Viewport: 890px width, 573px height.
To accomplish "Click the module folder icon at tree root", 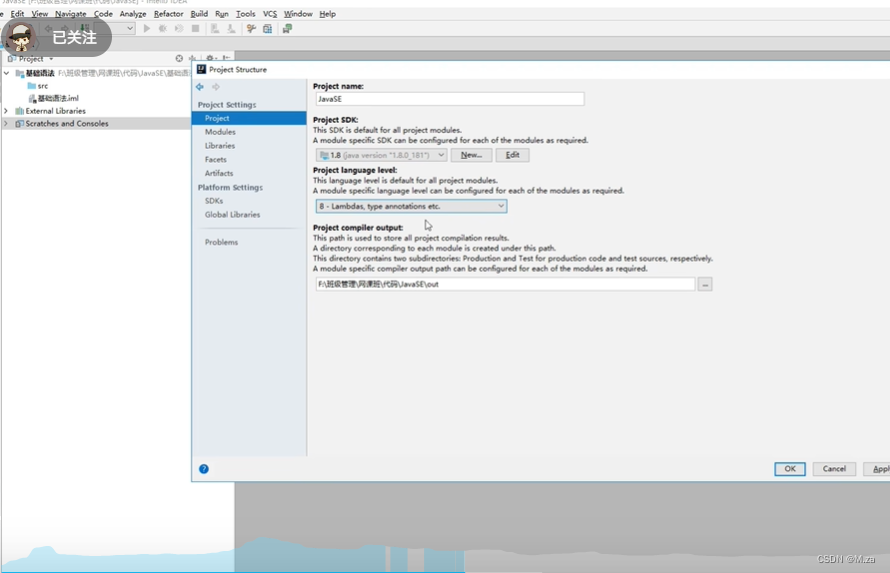I will click(19, 73).
